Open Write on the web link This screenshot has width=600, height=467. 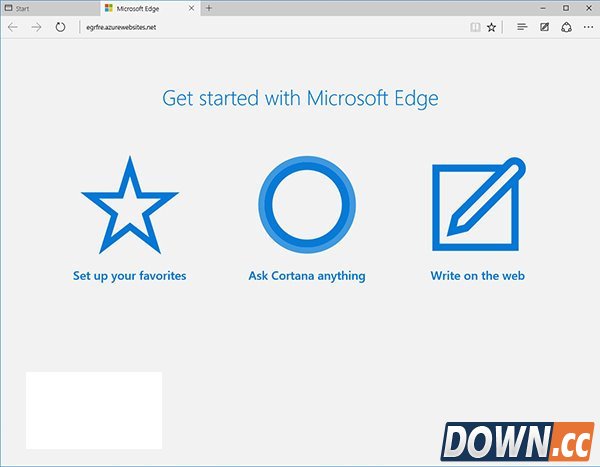point(478,276)
